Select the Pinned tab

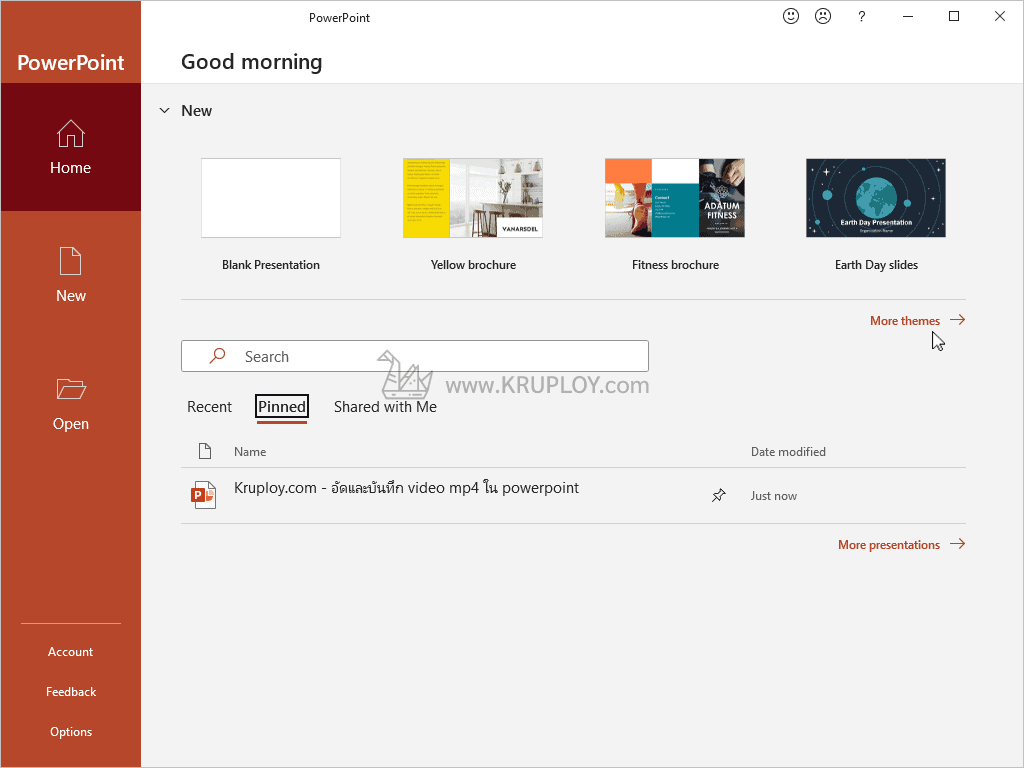coord(281,407)
